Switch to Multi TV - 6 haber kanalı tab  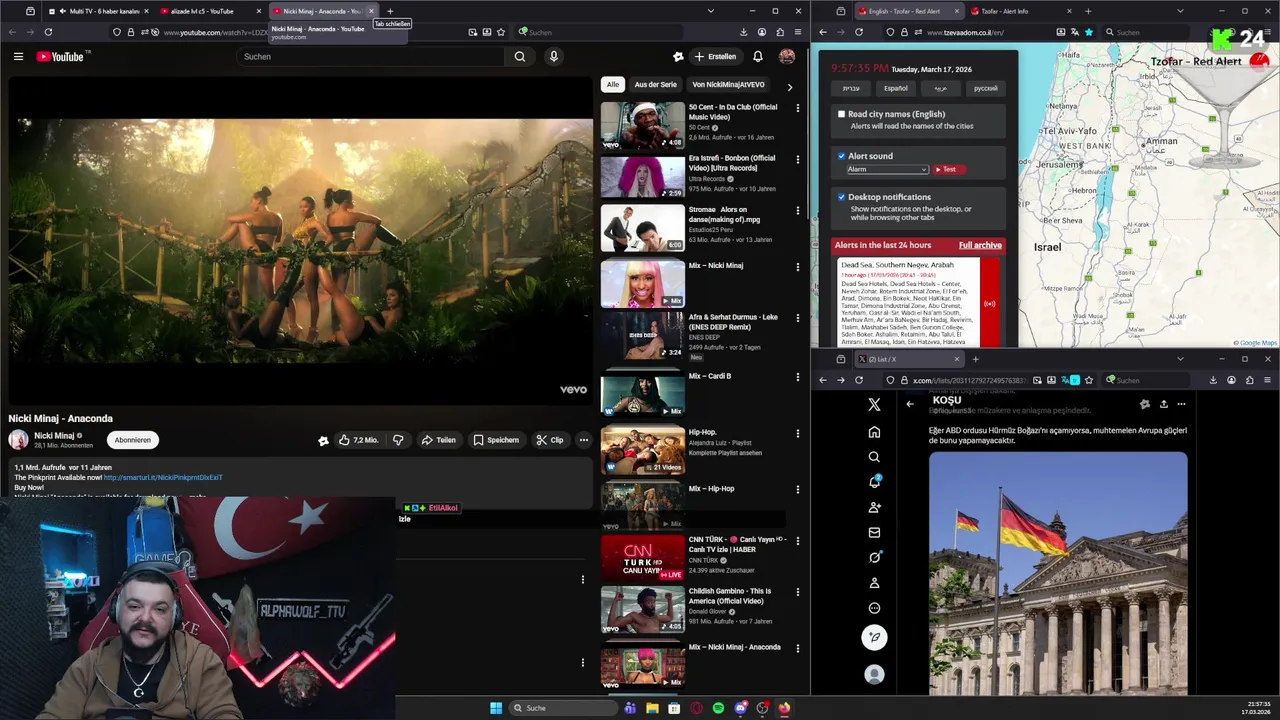(x=98, y=11)
